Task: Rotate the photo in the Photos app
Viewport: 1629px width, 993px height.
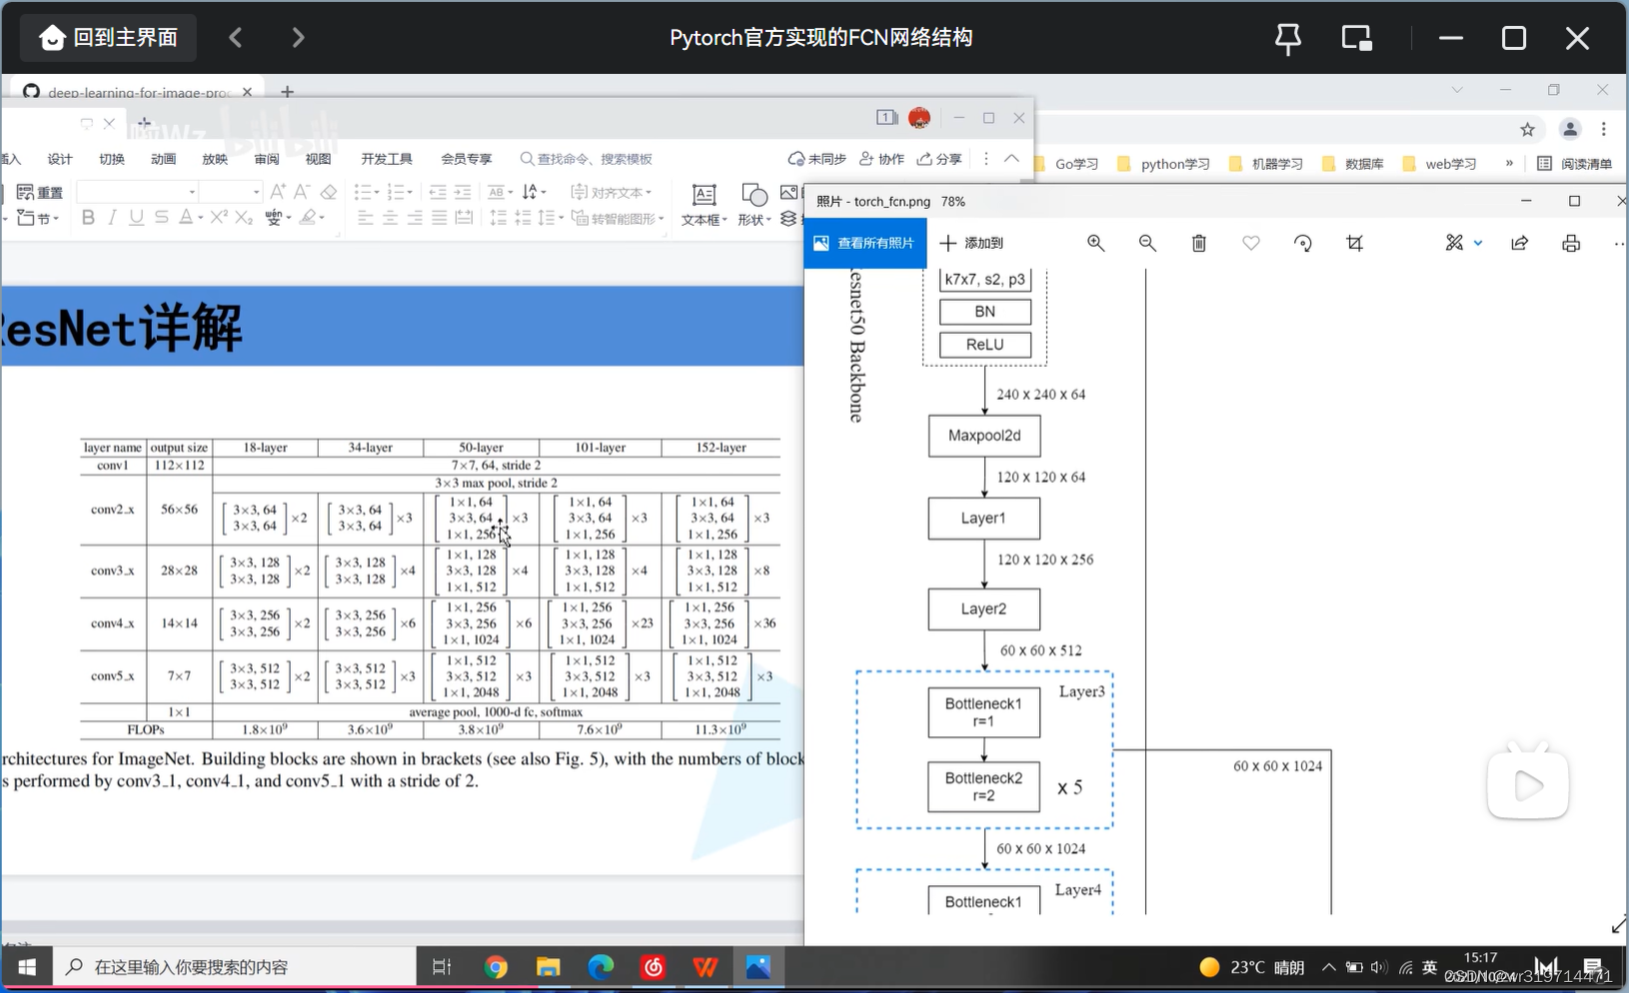Action: [1303, 243]
